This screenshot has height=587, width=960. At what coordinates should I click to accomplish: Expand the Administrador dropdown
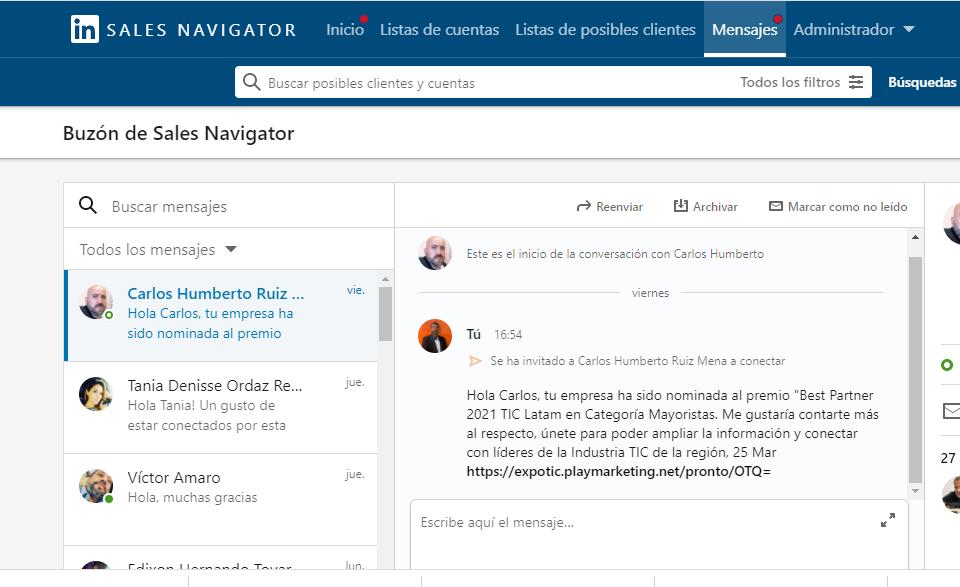[853, 29]
